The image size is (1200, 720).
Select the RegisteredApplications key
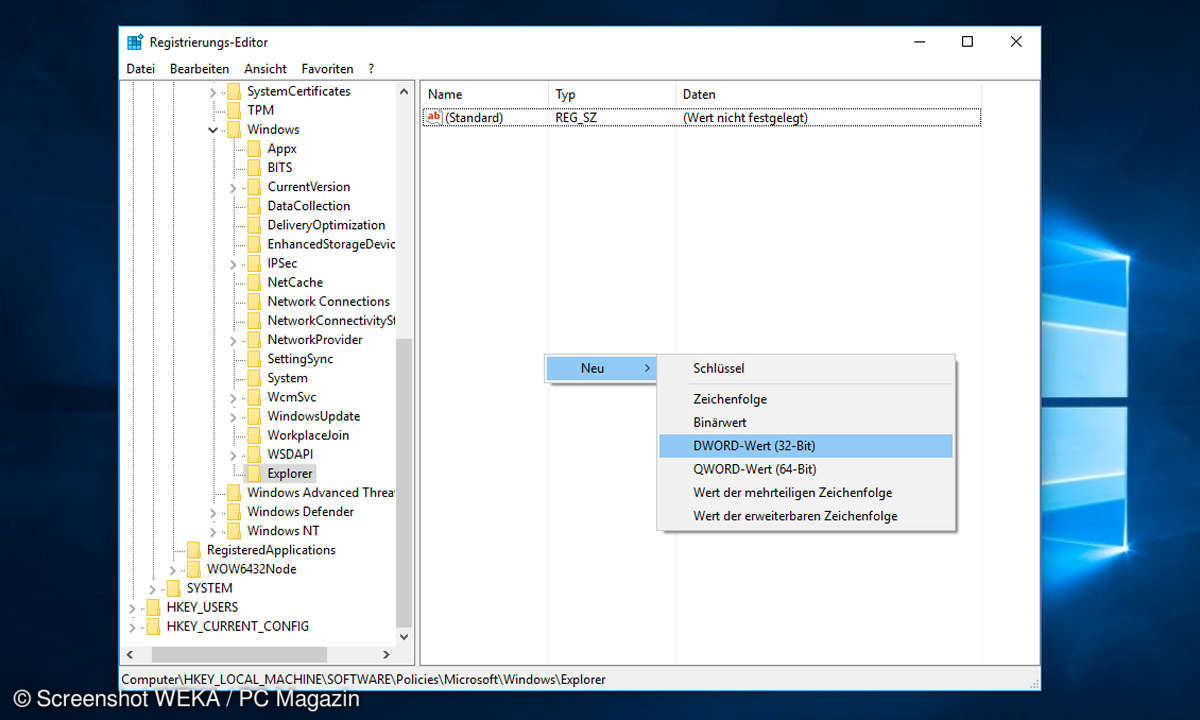[x=271, y=550]
